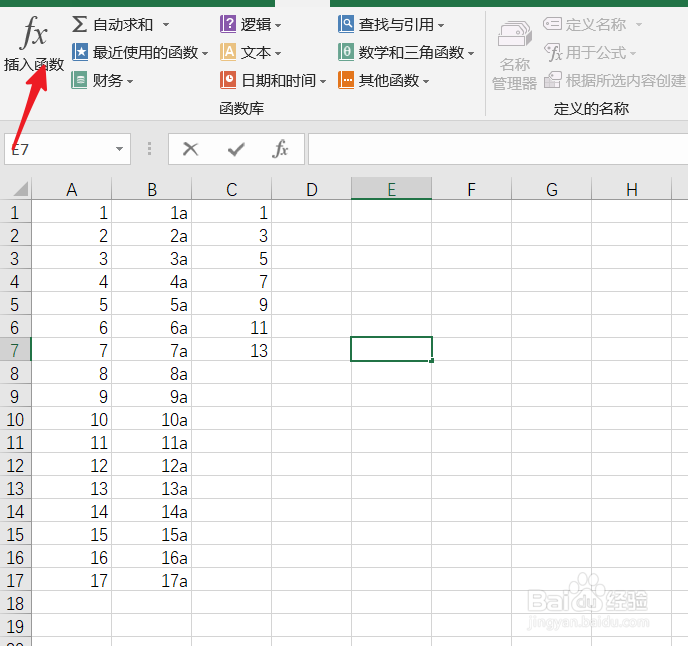
Task: Select column C header
Action: point(232,190)
